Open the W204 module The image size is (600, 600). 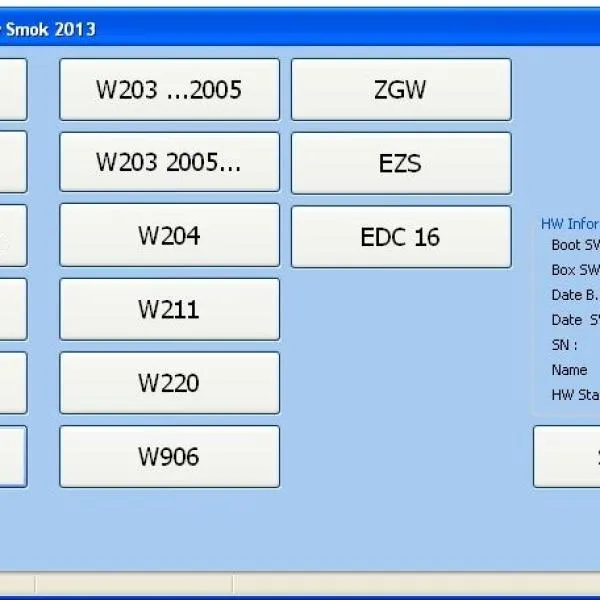pos(169,236)
